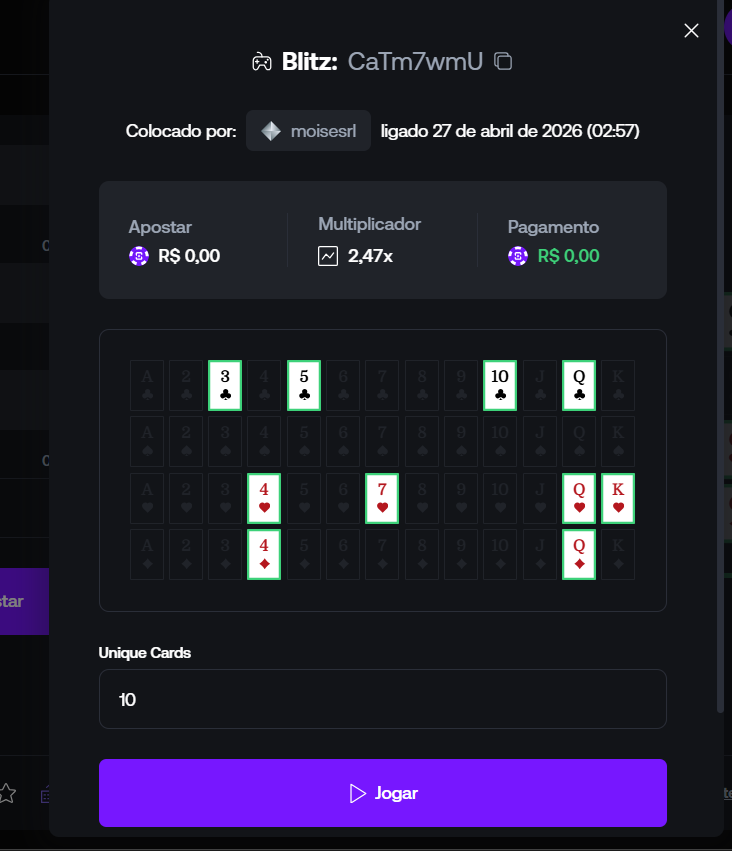This screenshot has width=732, height=851.
Task: Click the Jogar play button
Action: coord(383,793)
